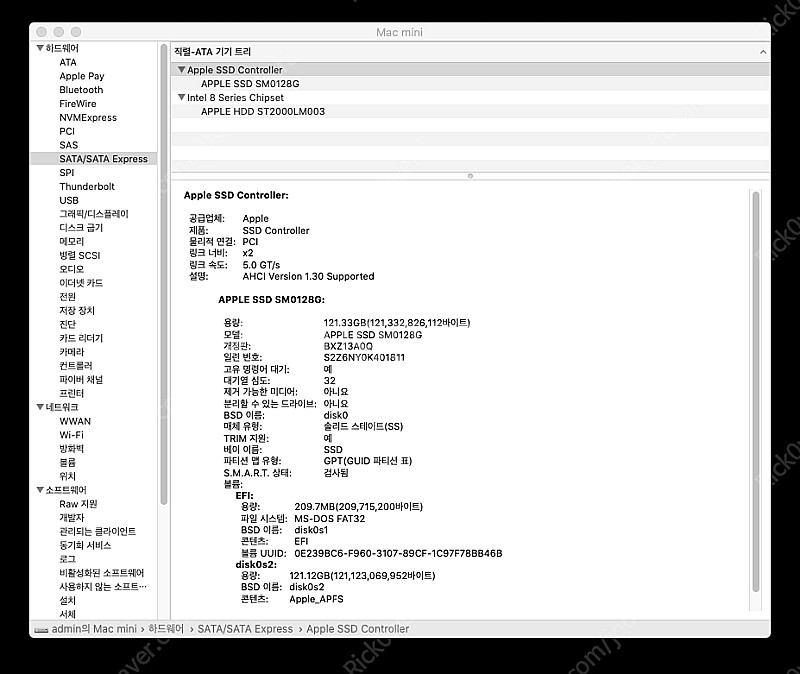This screenshot has height=674, width=800.
Task: Select 저장 장치 in the sidebar
Action: pyautogui.click(x=77, y=310)
